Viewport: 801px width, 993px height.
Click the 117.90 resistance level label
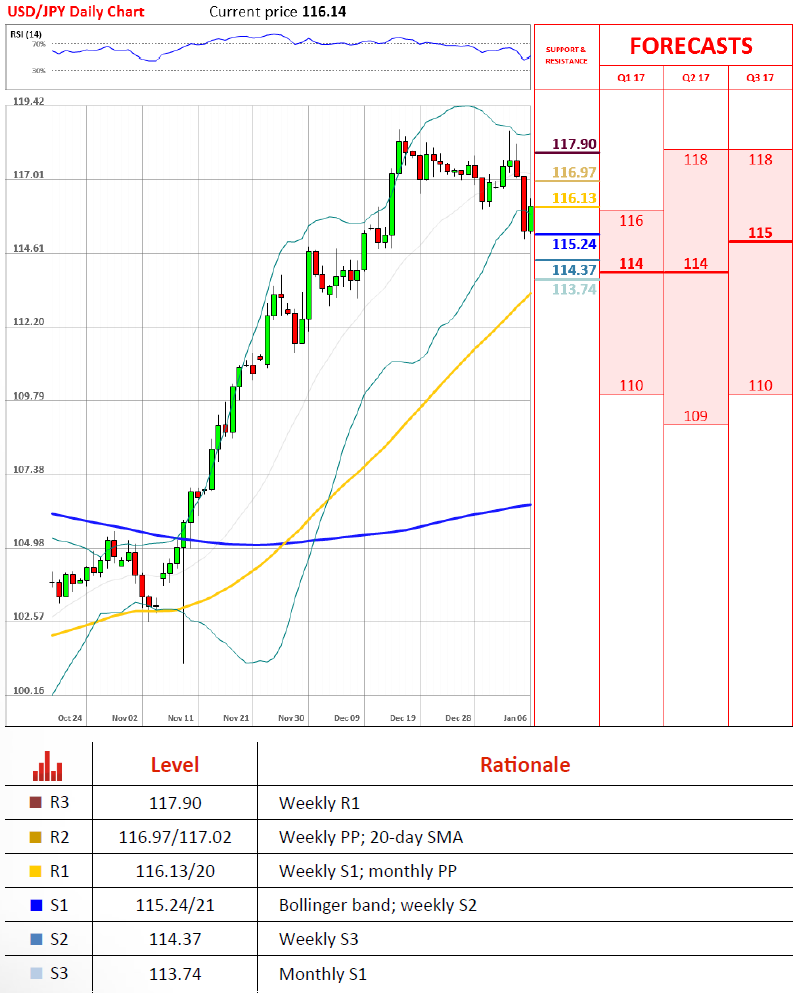(574, 144)
